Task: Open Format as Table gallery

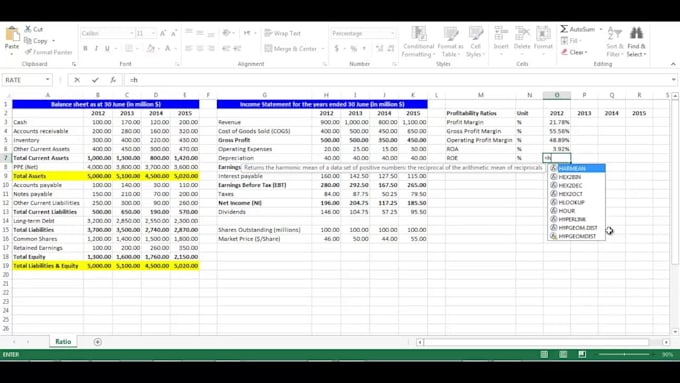Action: 450,42
